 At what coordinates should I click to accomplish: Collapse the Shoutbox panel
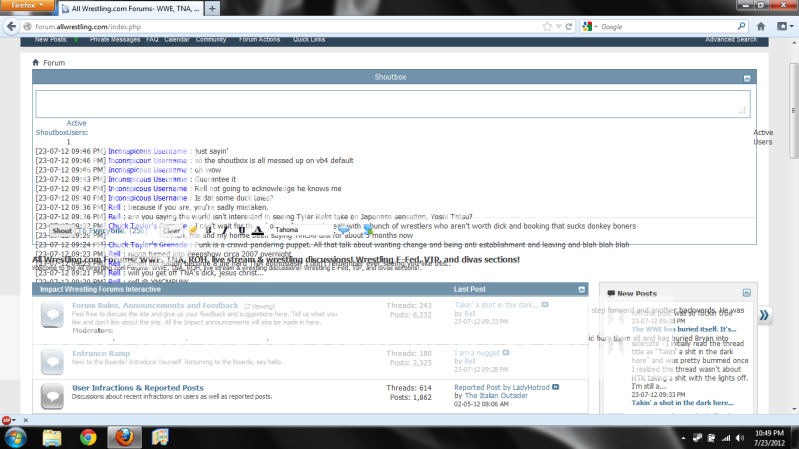(x=747, y=77)
